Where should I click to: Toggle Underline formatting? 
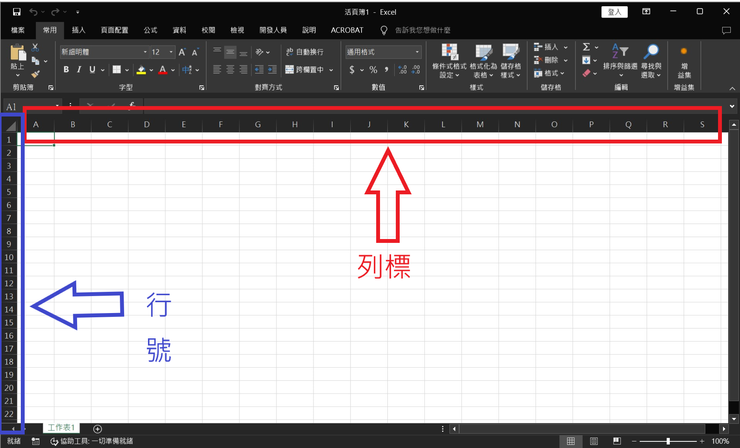pyautogui.click(x=92, y=69)
